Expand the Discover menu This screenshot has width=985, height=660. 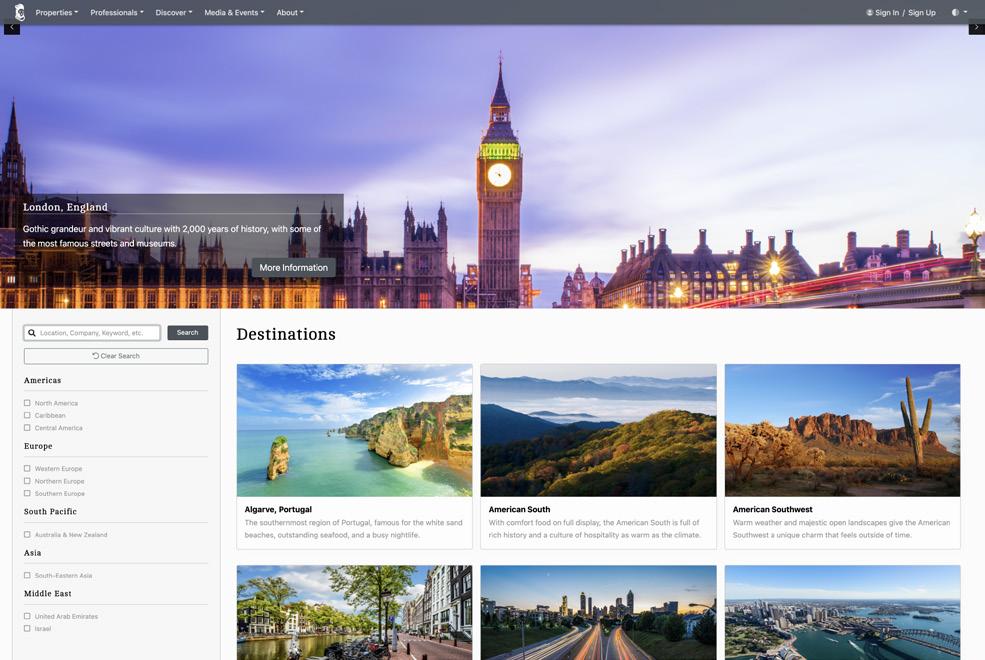174,12
